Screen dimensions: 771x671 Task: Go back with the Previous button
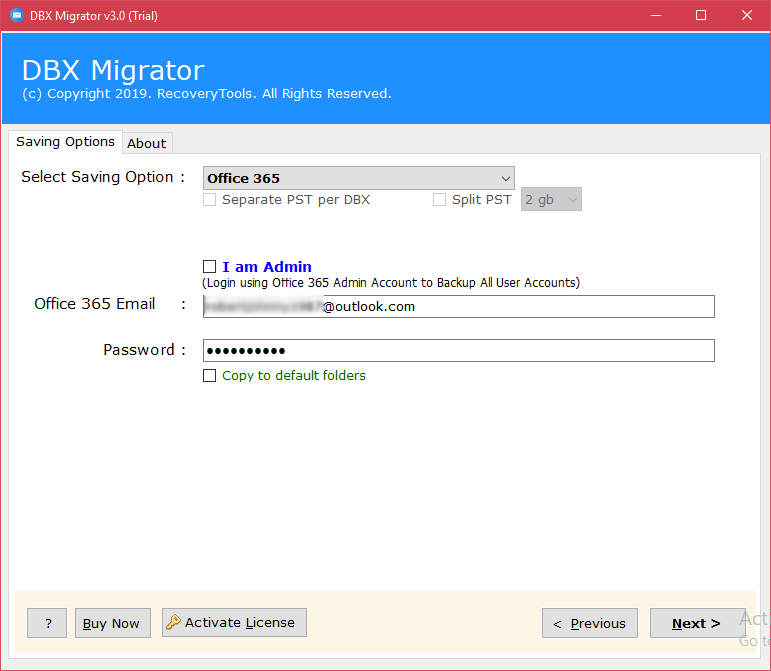click(x=590, y=623)
